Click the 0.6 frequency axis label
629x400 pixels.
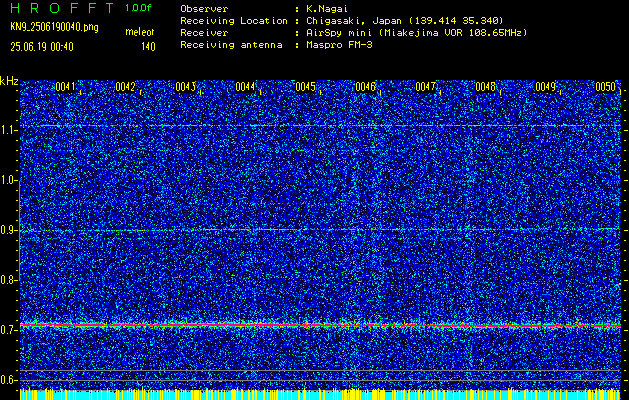[x=8, y=380]
